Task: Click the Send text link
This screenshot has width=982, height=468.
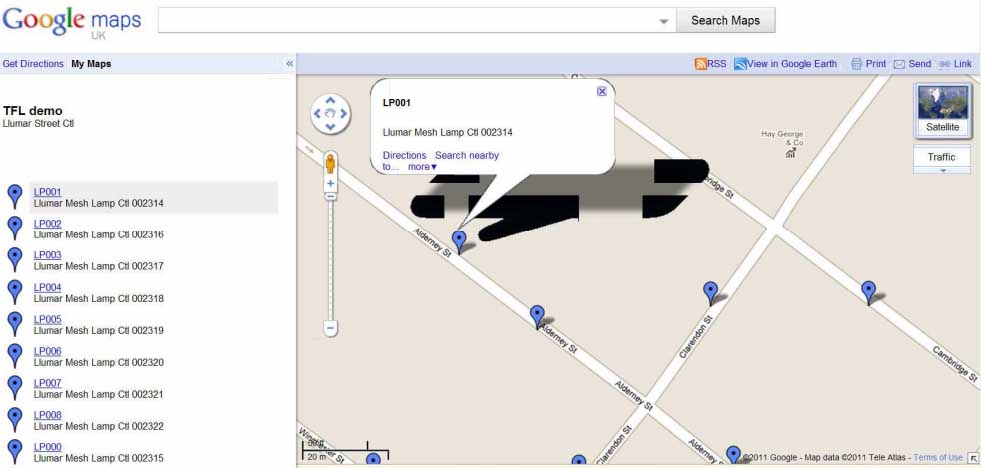Action: (920, 64)
